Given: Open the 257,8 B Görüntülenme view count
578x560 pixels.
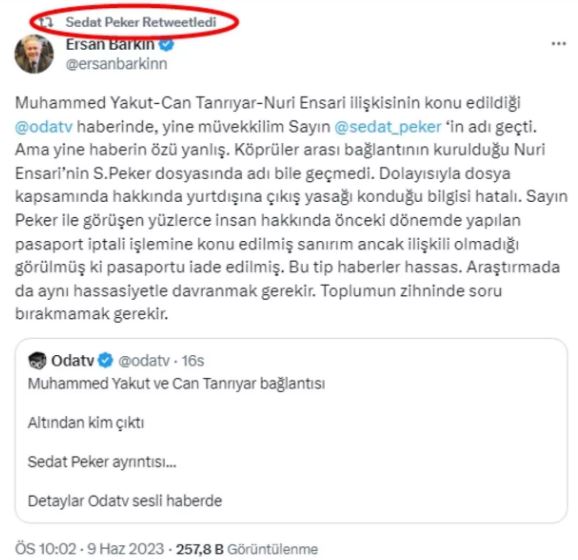Looking at the screenshot, I should click(x=247, y=549).
